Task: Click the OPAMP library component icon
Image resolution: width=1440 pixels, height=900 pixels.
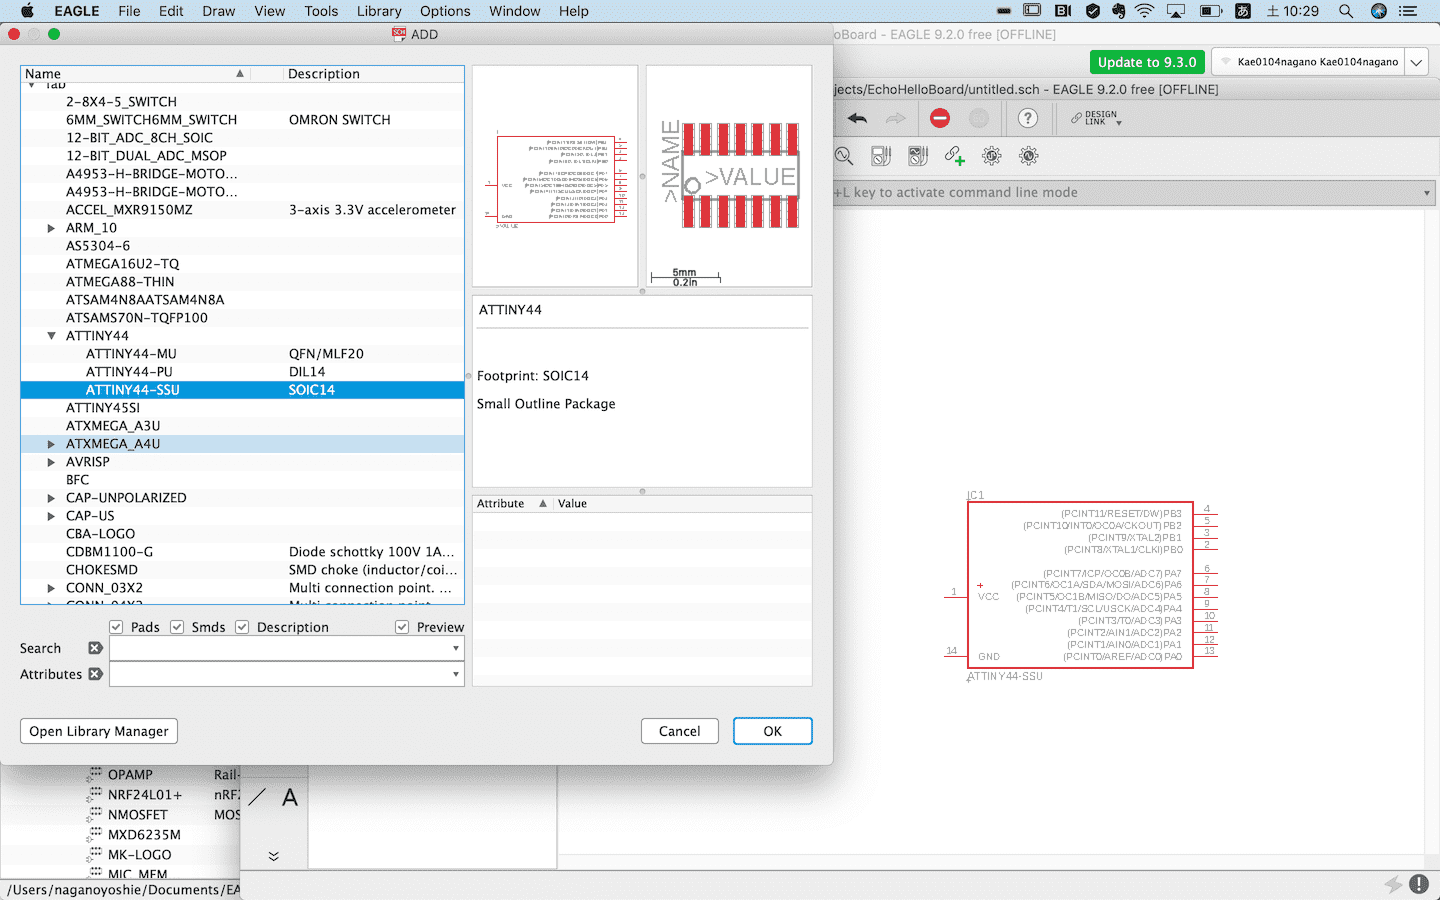Action: [95, 774]
